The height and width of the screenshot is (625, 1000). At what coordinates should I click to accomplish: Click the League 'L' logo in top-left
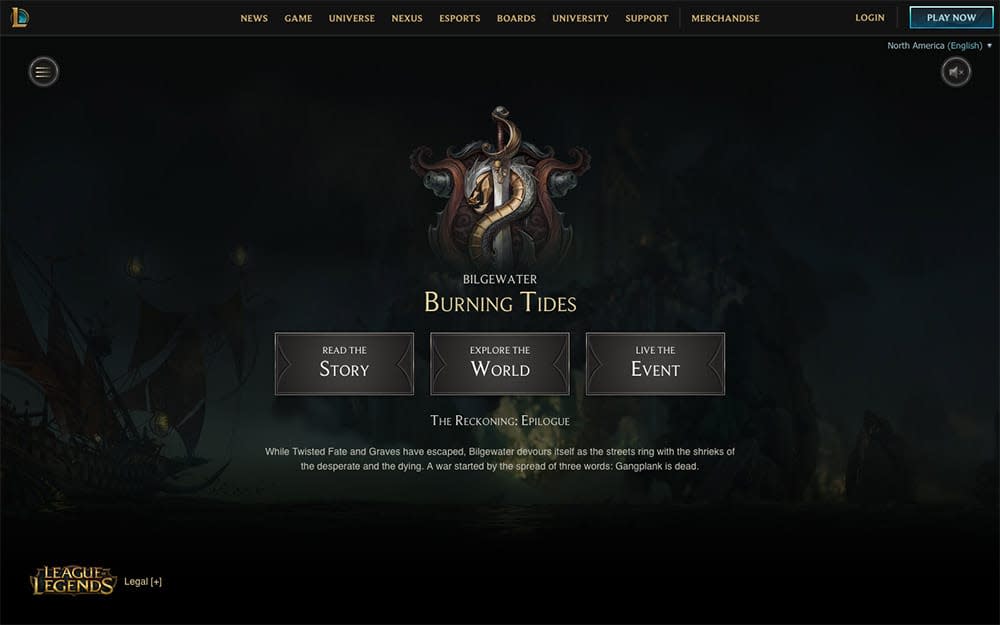(x=20, y=17)
